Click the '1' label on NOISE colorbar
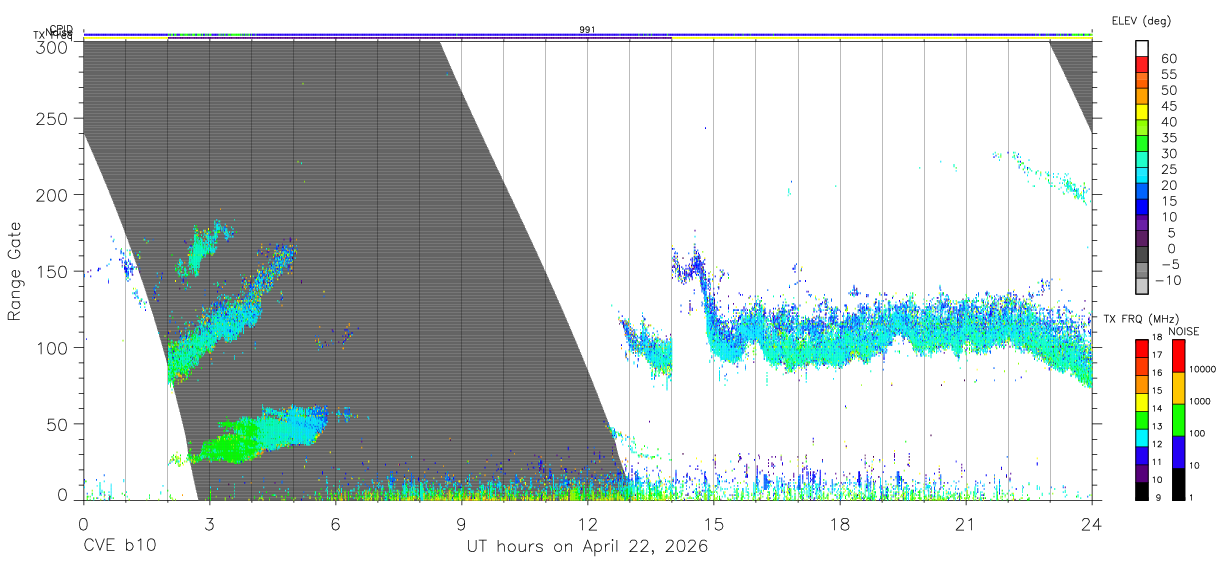The height and width of the screenshot is (567, 1228). (1193, 498)
